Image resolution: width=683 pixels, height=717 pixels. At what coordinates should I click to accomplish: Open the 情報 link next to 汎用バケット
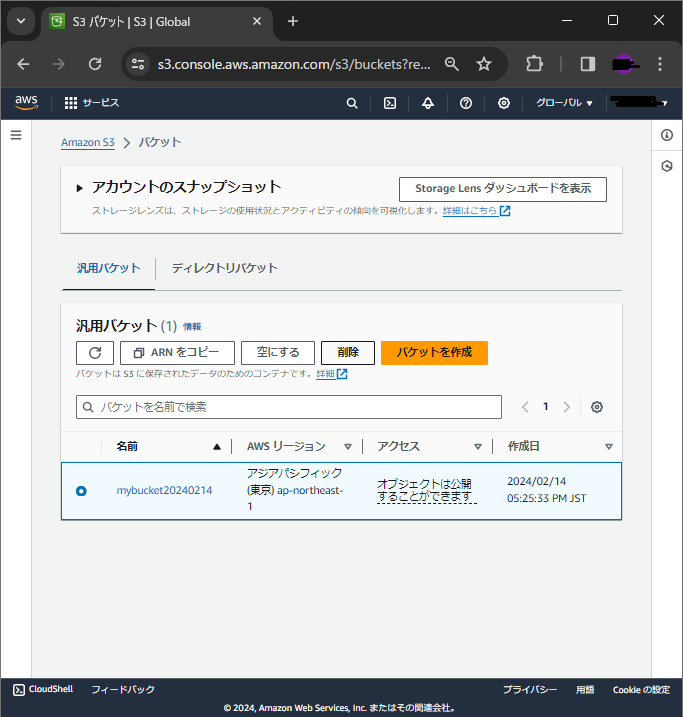coord(192,326)
